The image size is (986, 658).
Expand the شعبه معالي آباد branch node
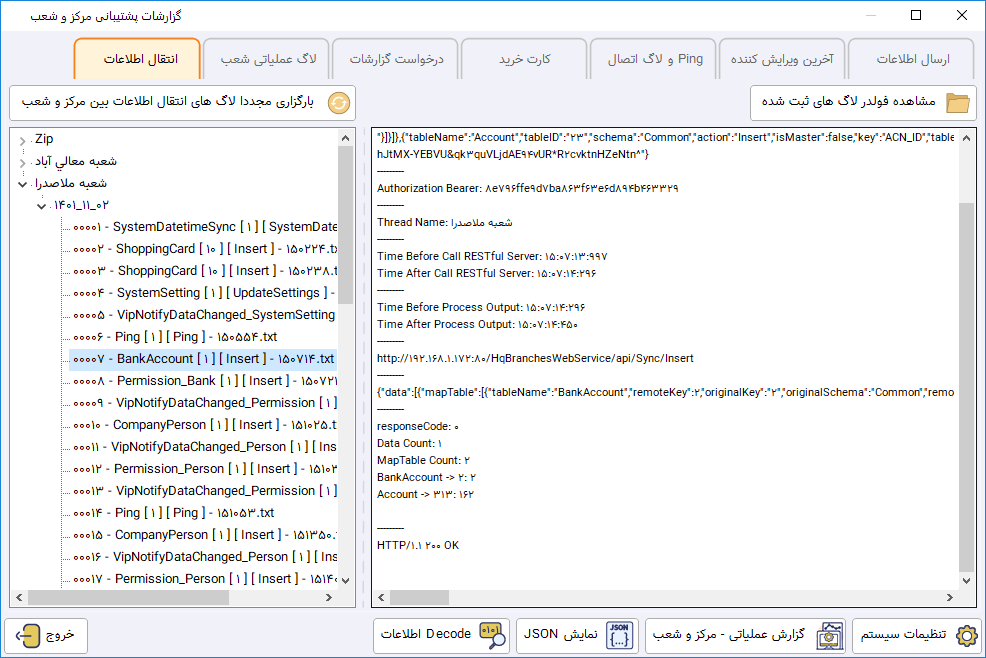click(23, 161)
